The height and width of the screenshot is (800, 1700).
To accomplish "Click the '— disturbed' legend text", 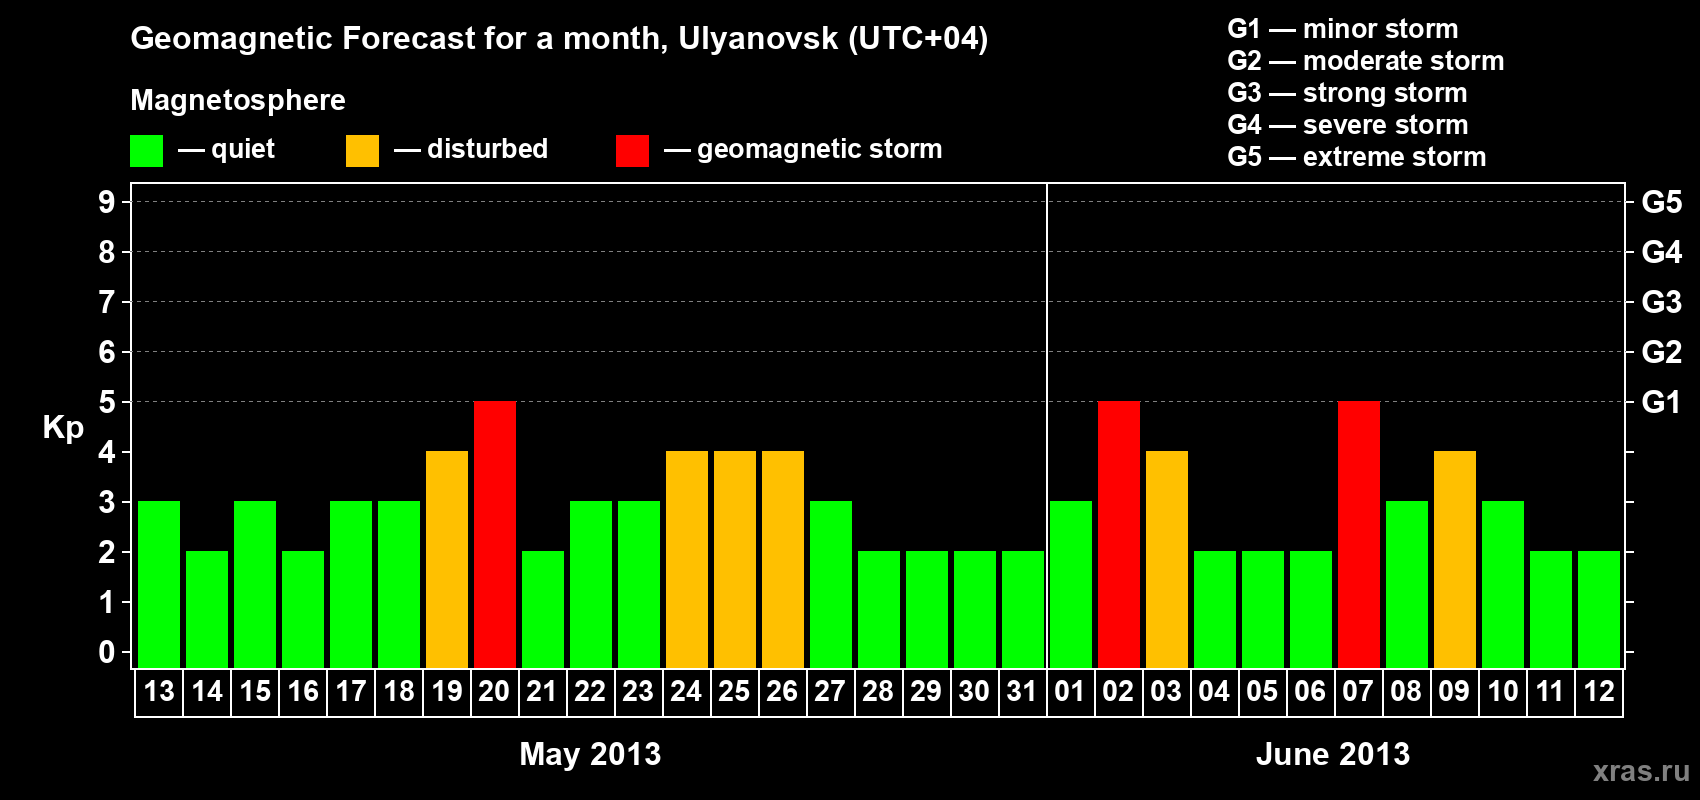I will [471, 149].
